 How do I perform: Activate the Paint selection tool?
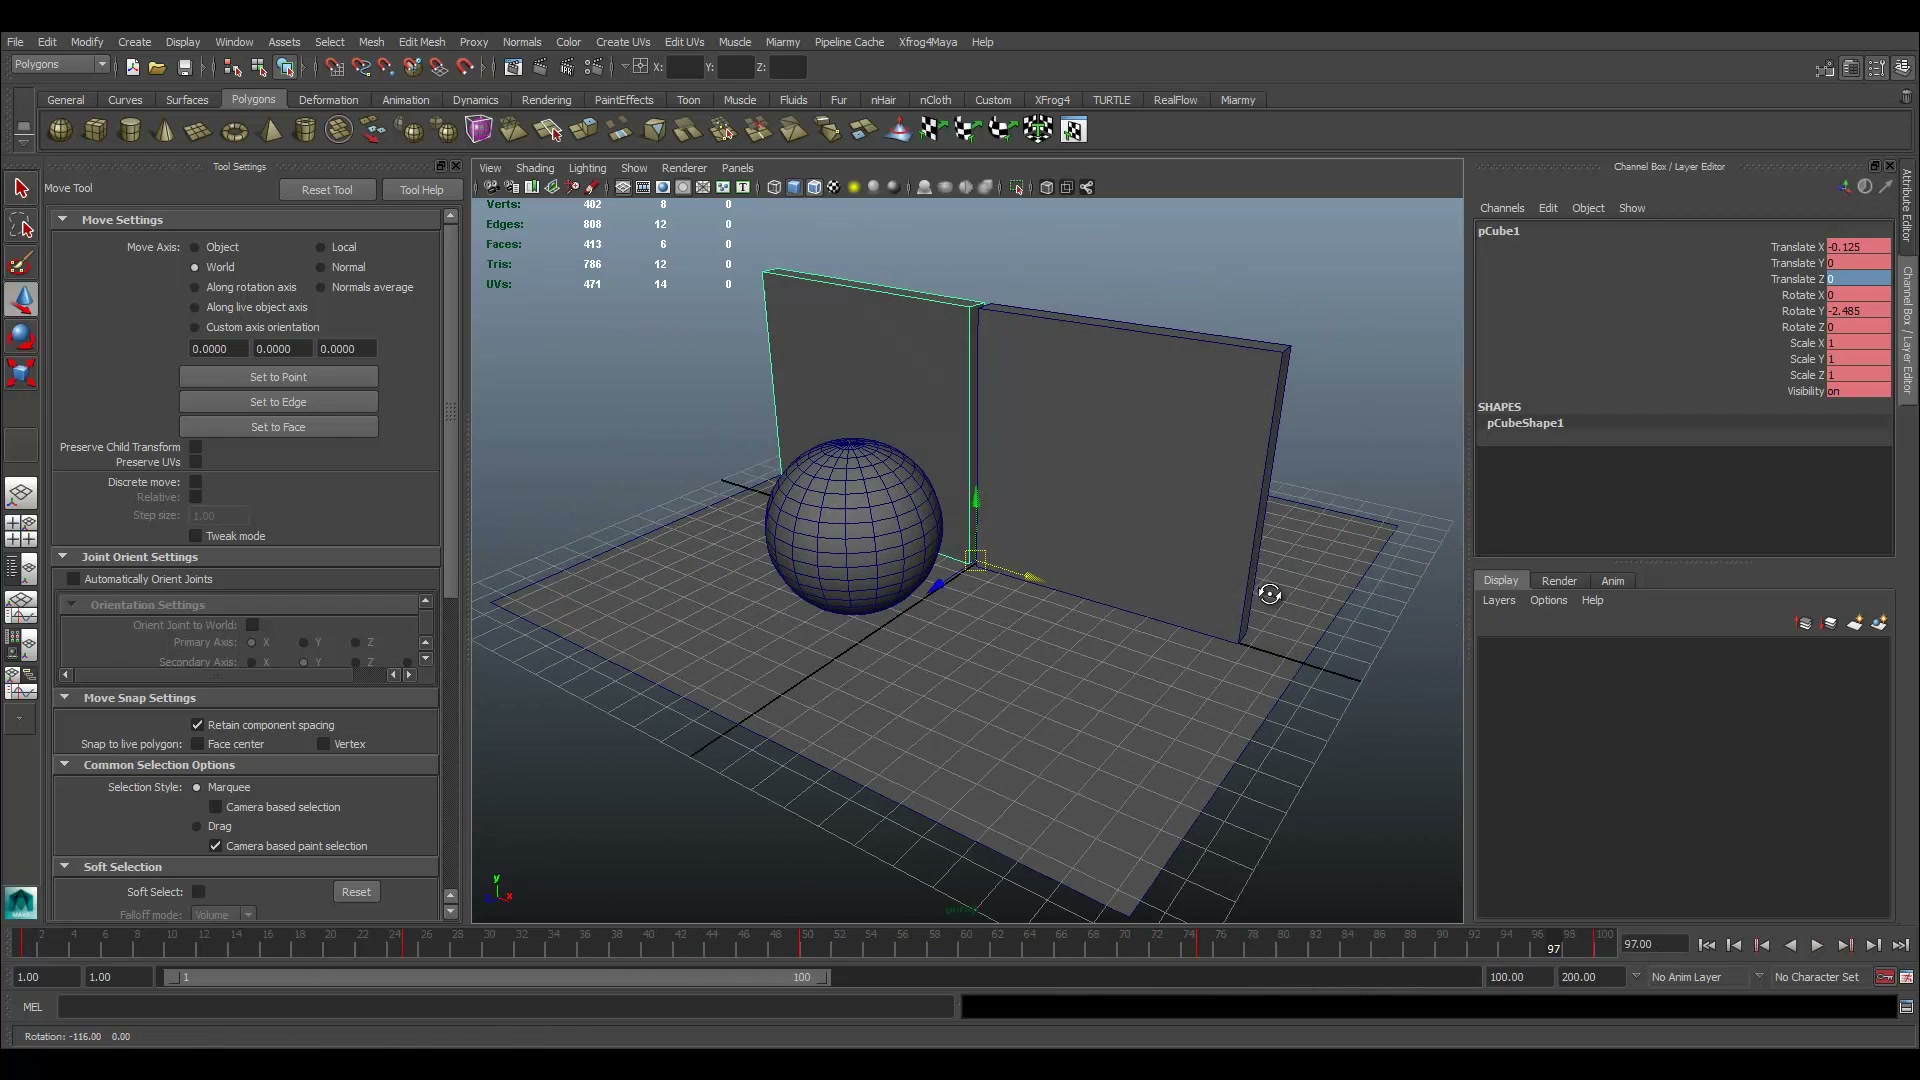[x=21, y=263]
